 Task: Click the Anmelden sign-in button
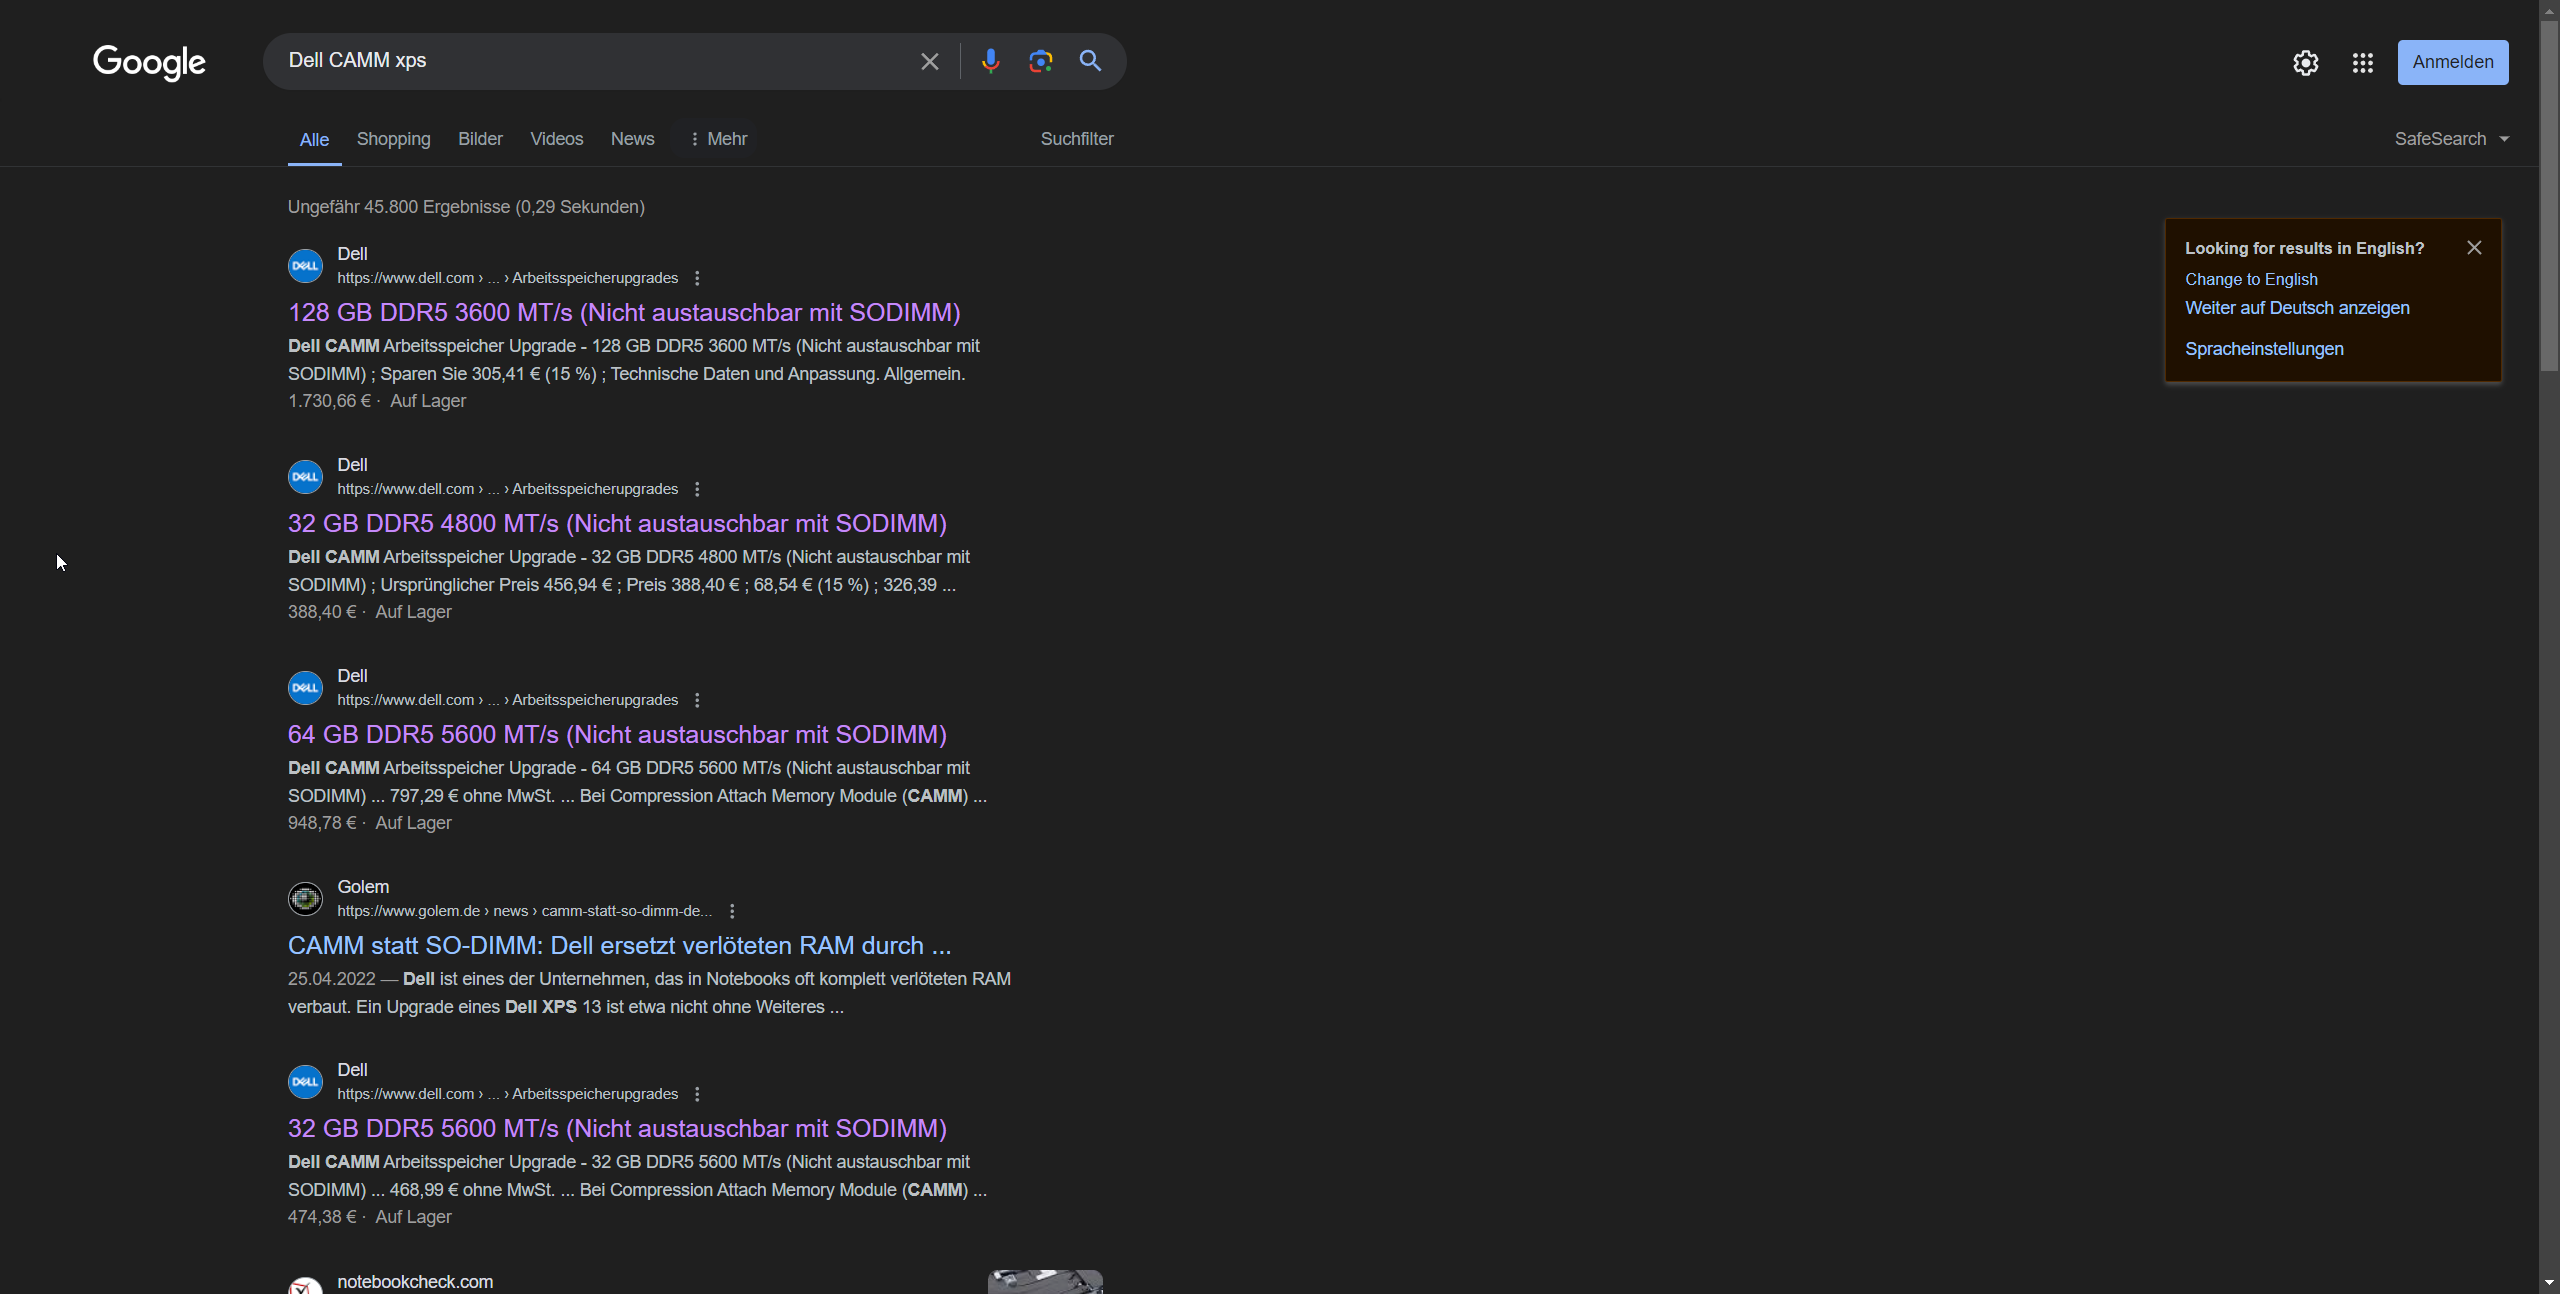point(2452,62)
